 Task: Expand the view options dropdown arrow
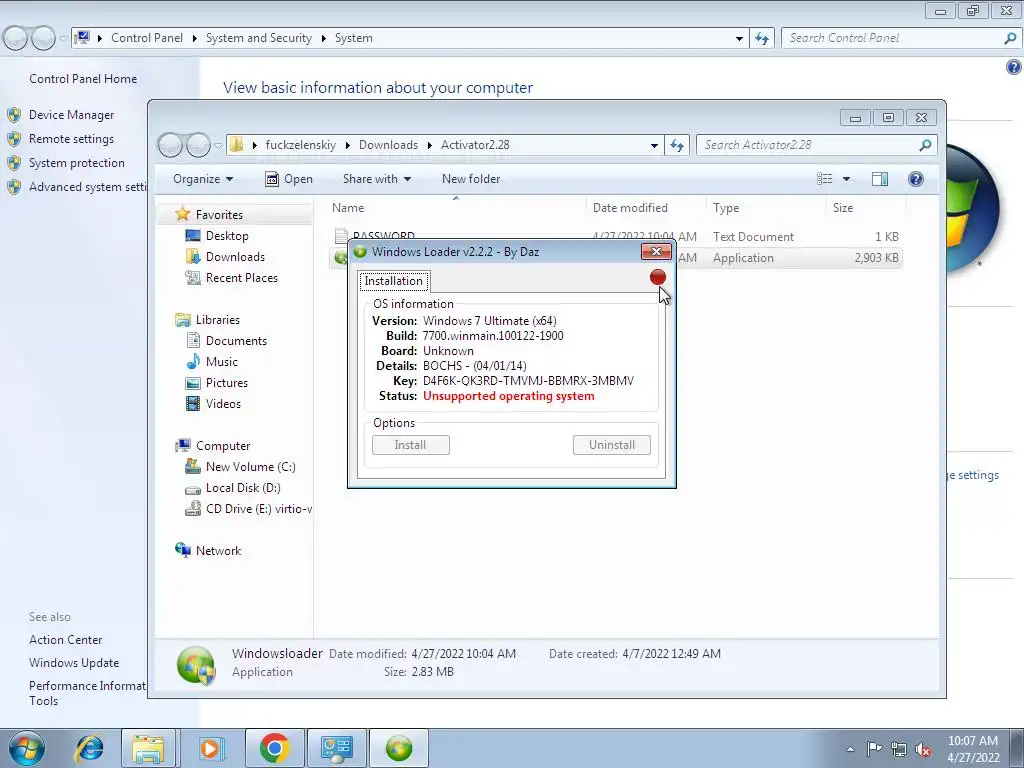pos(846,179)
